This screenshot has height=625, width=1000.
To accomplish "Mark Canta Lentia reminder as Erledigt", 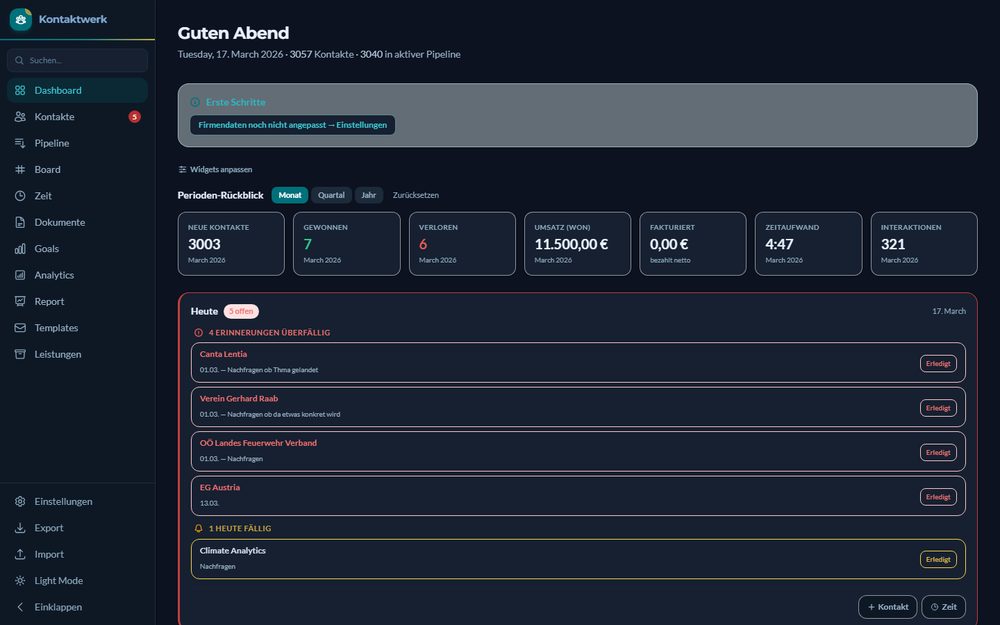I will (938, 363).
